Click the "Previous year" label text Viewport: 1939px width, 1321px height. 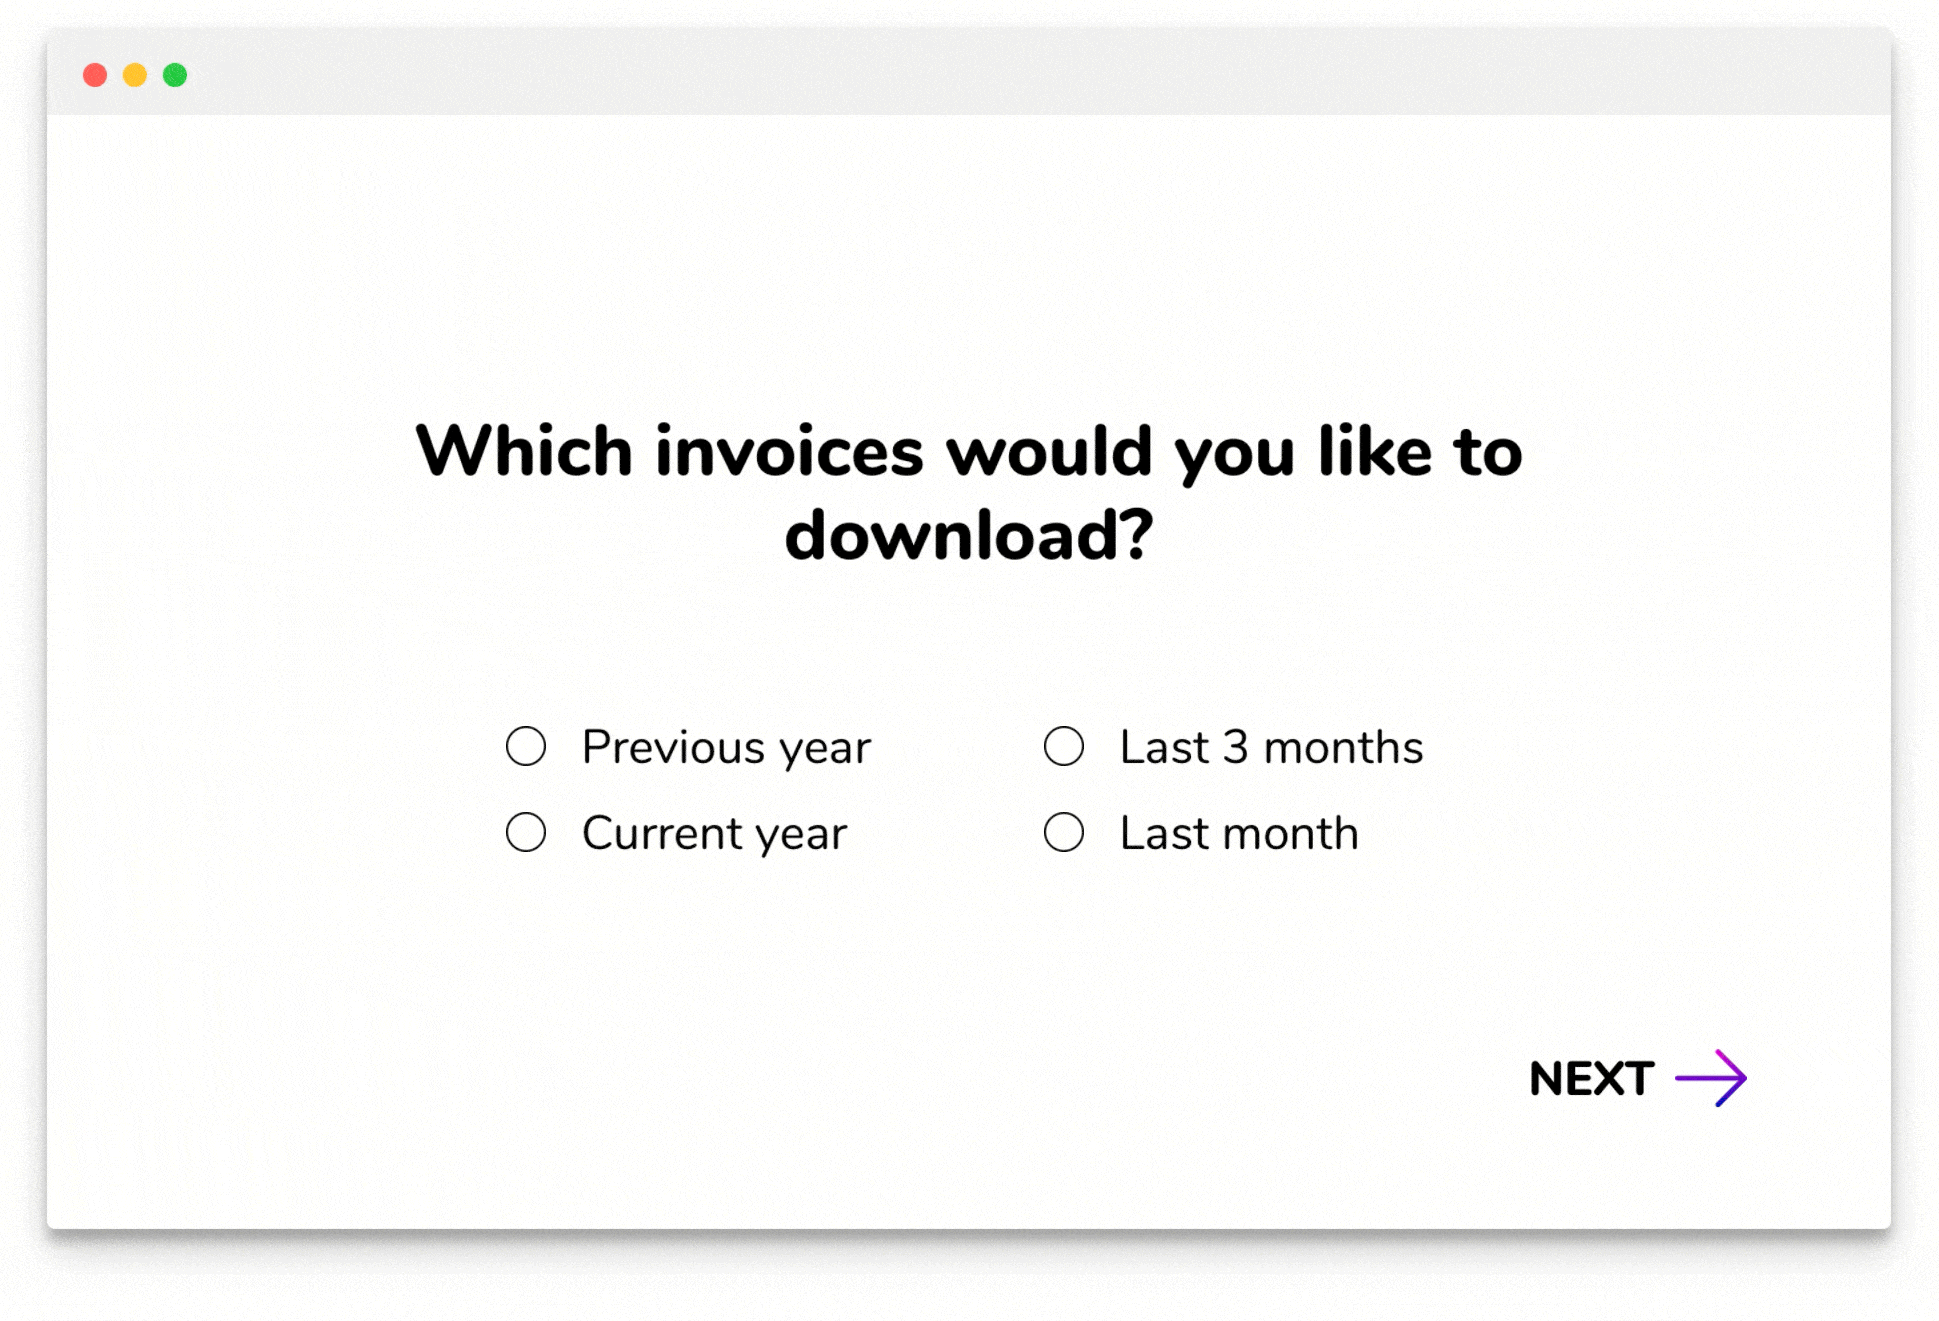(726, 748)
